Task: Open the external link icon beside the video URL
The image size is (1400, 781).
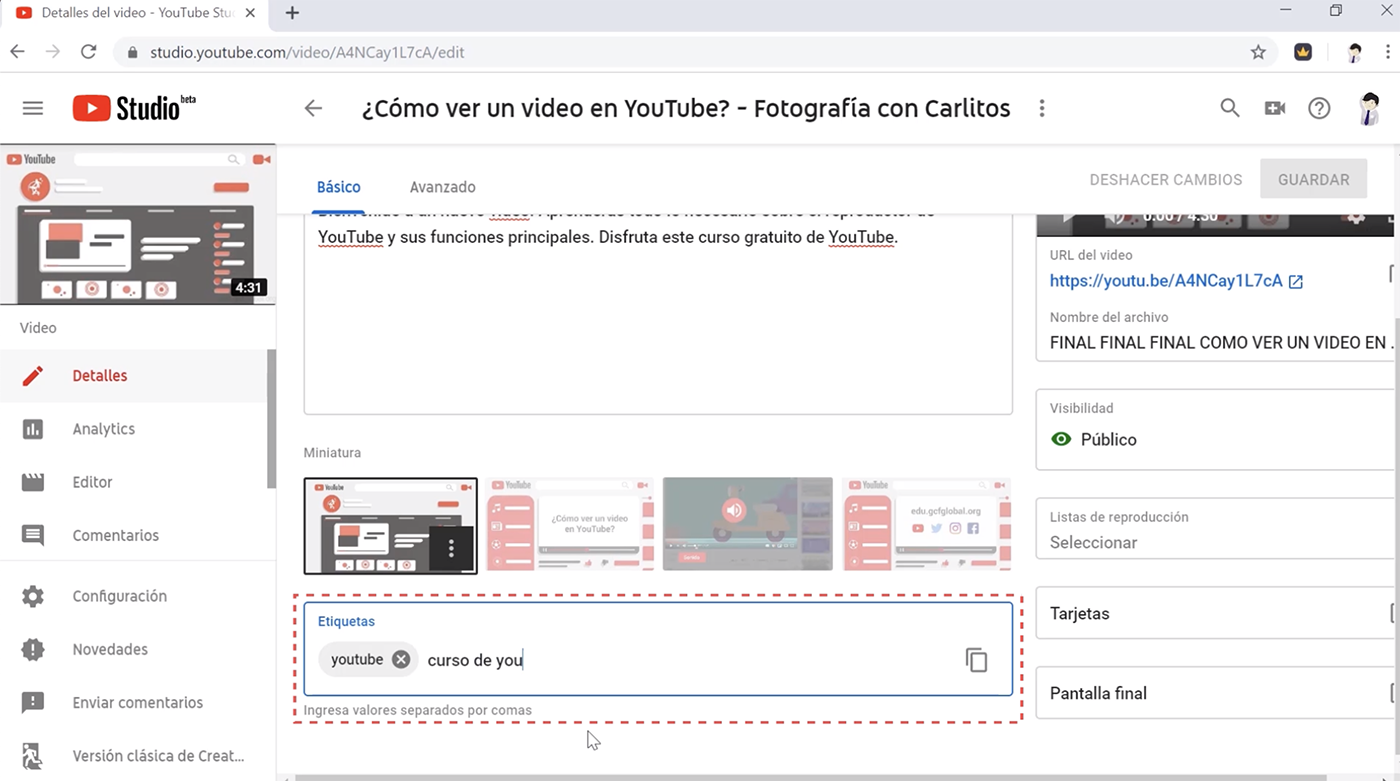Action: tap(1296, 282)
